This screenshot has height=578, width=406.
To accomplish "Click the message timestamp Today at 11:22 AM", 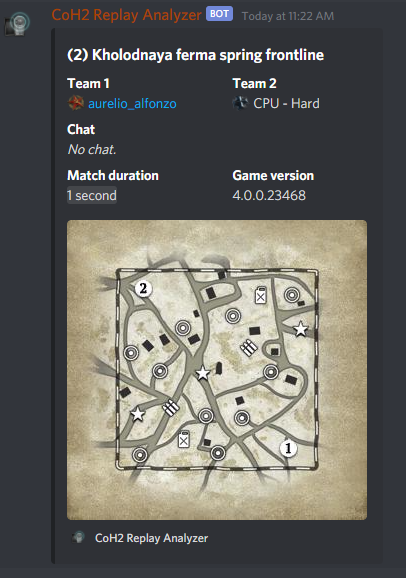I will tap(288, 16).
